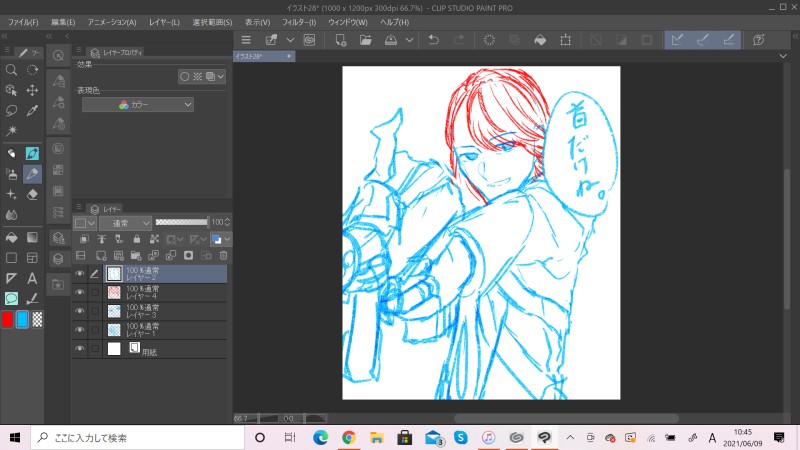Toggle visibility of the 用紙 paper layer
Image resolution: width=800 pixels, height=450 pixels.
pos(79,349)
